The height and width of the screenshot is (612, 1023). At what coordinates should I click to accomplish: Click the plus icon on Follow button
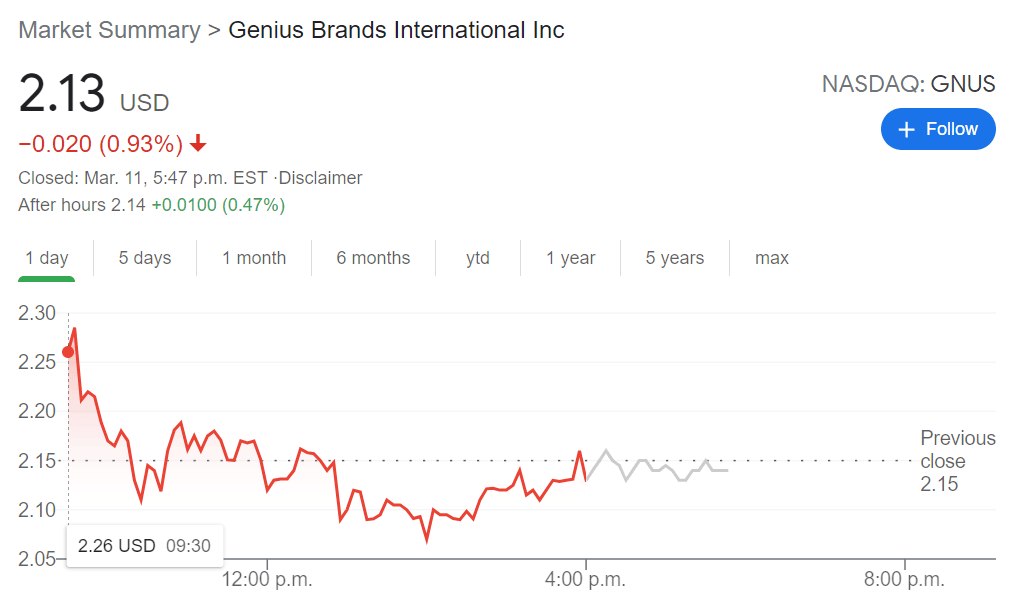(907, 130)
